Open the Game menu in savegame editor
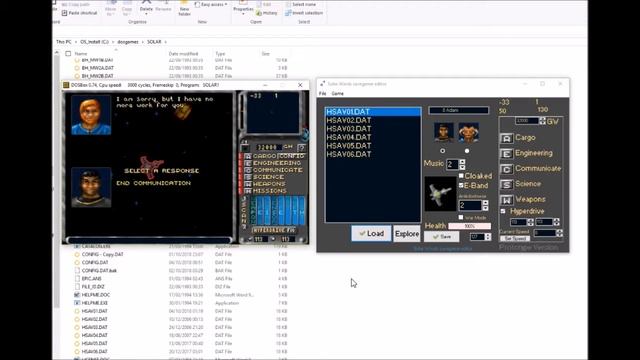The height and width of the screenshot is (360, 640). click(x=338, y=94)
